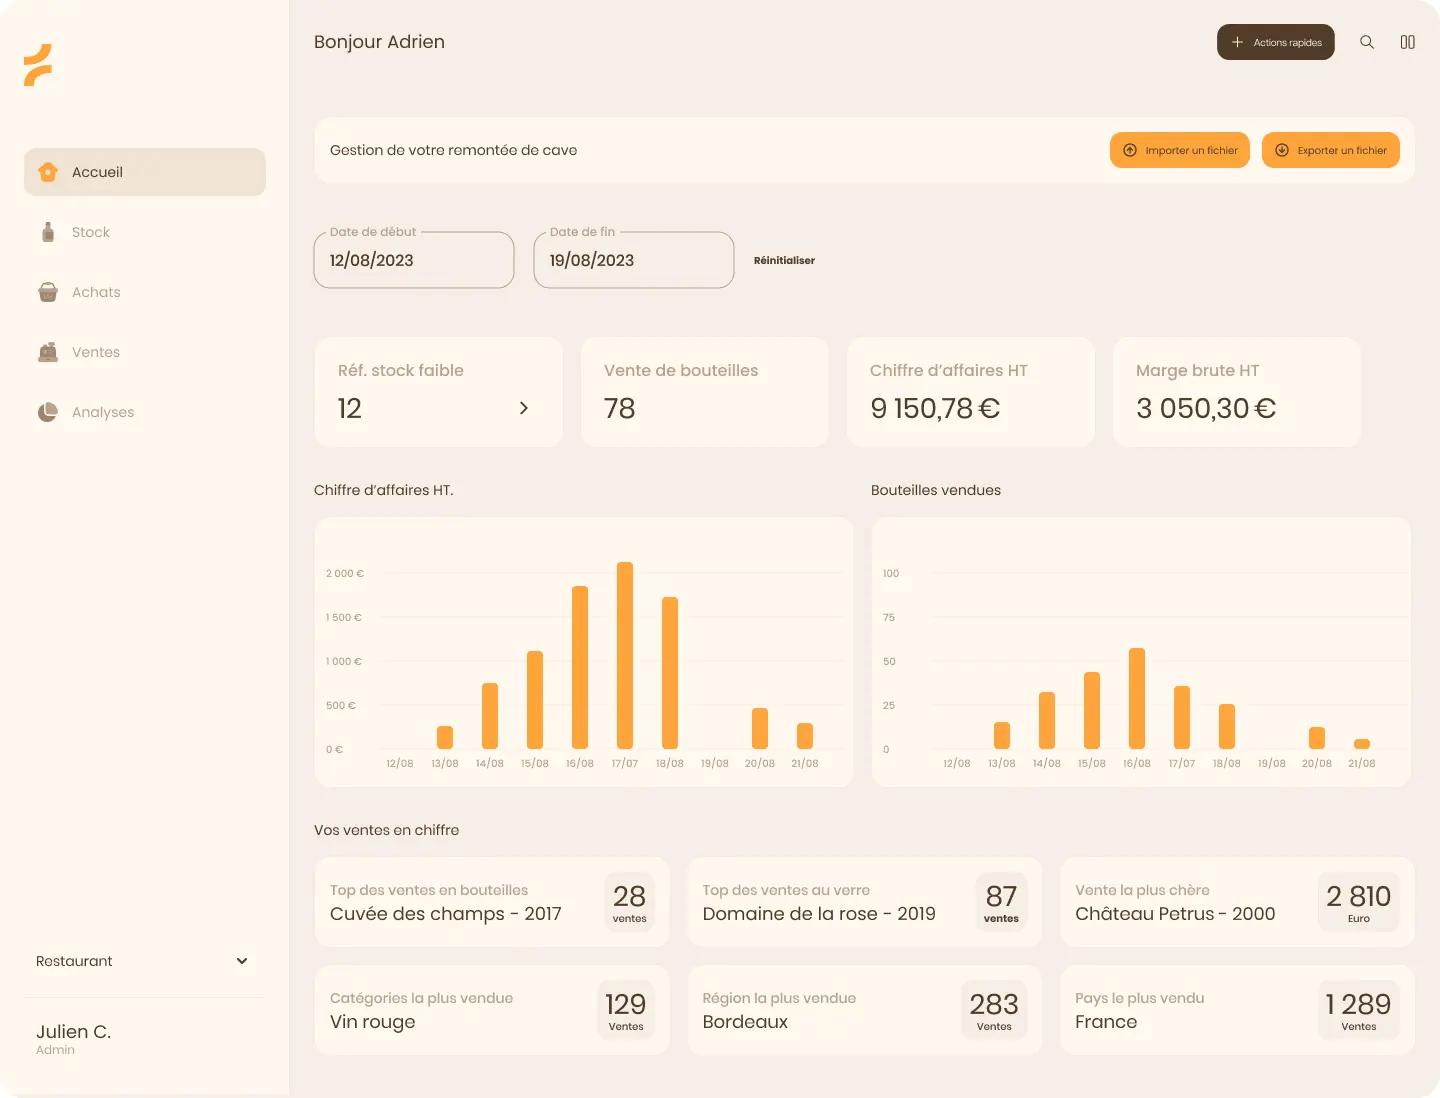Open the search magnifier icon
Viewport: 1440px width, 1098px height.
(x=1367, y=42)
